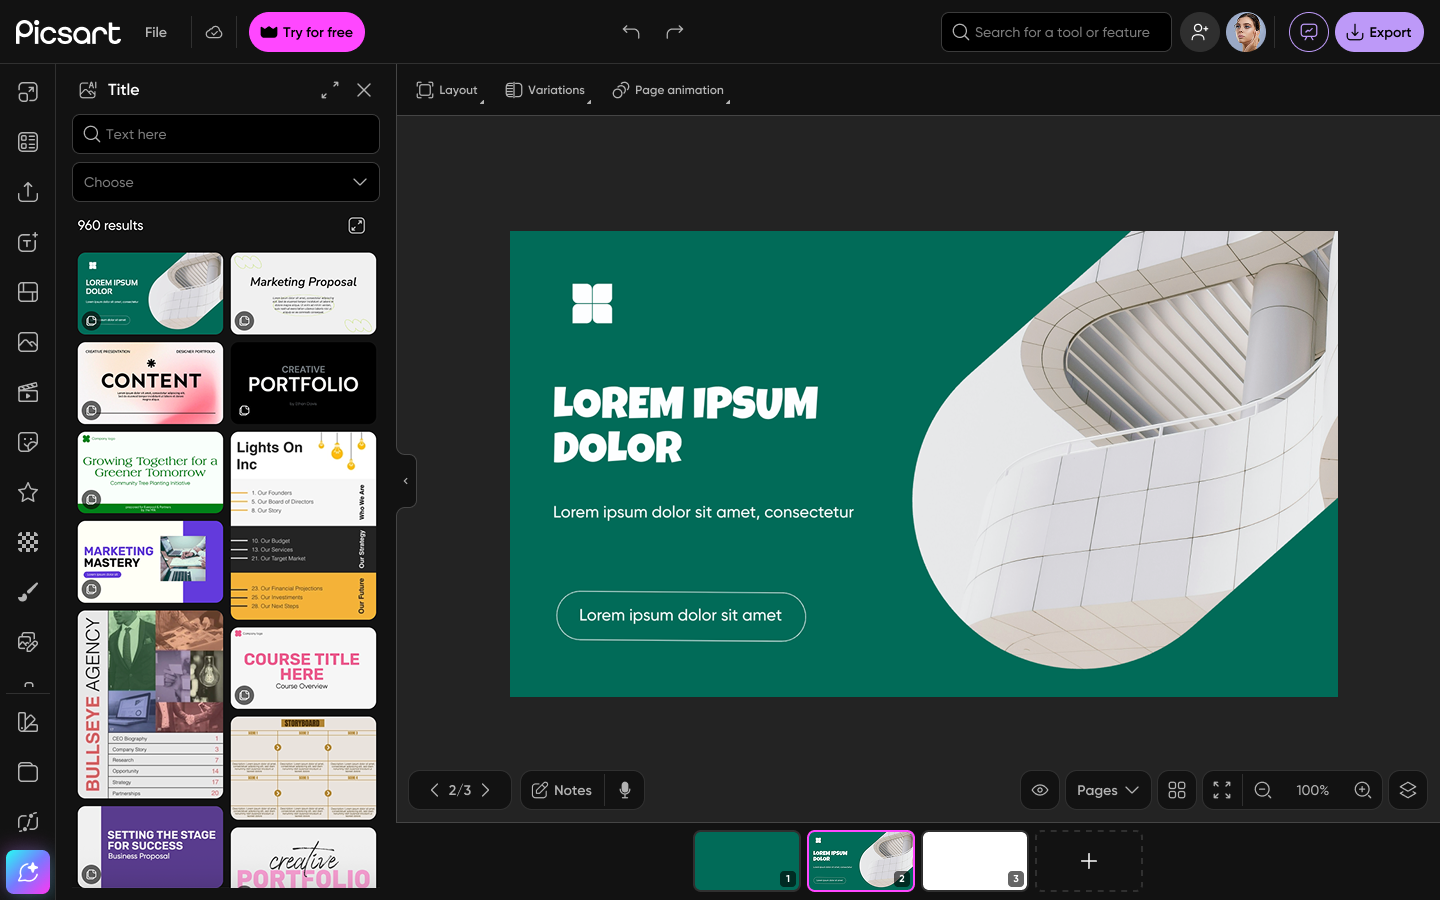Open the File menu
The width and height of the screenshot is (1440, 904).
155,32
